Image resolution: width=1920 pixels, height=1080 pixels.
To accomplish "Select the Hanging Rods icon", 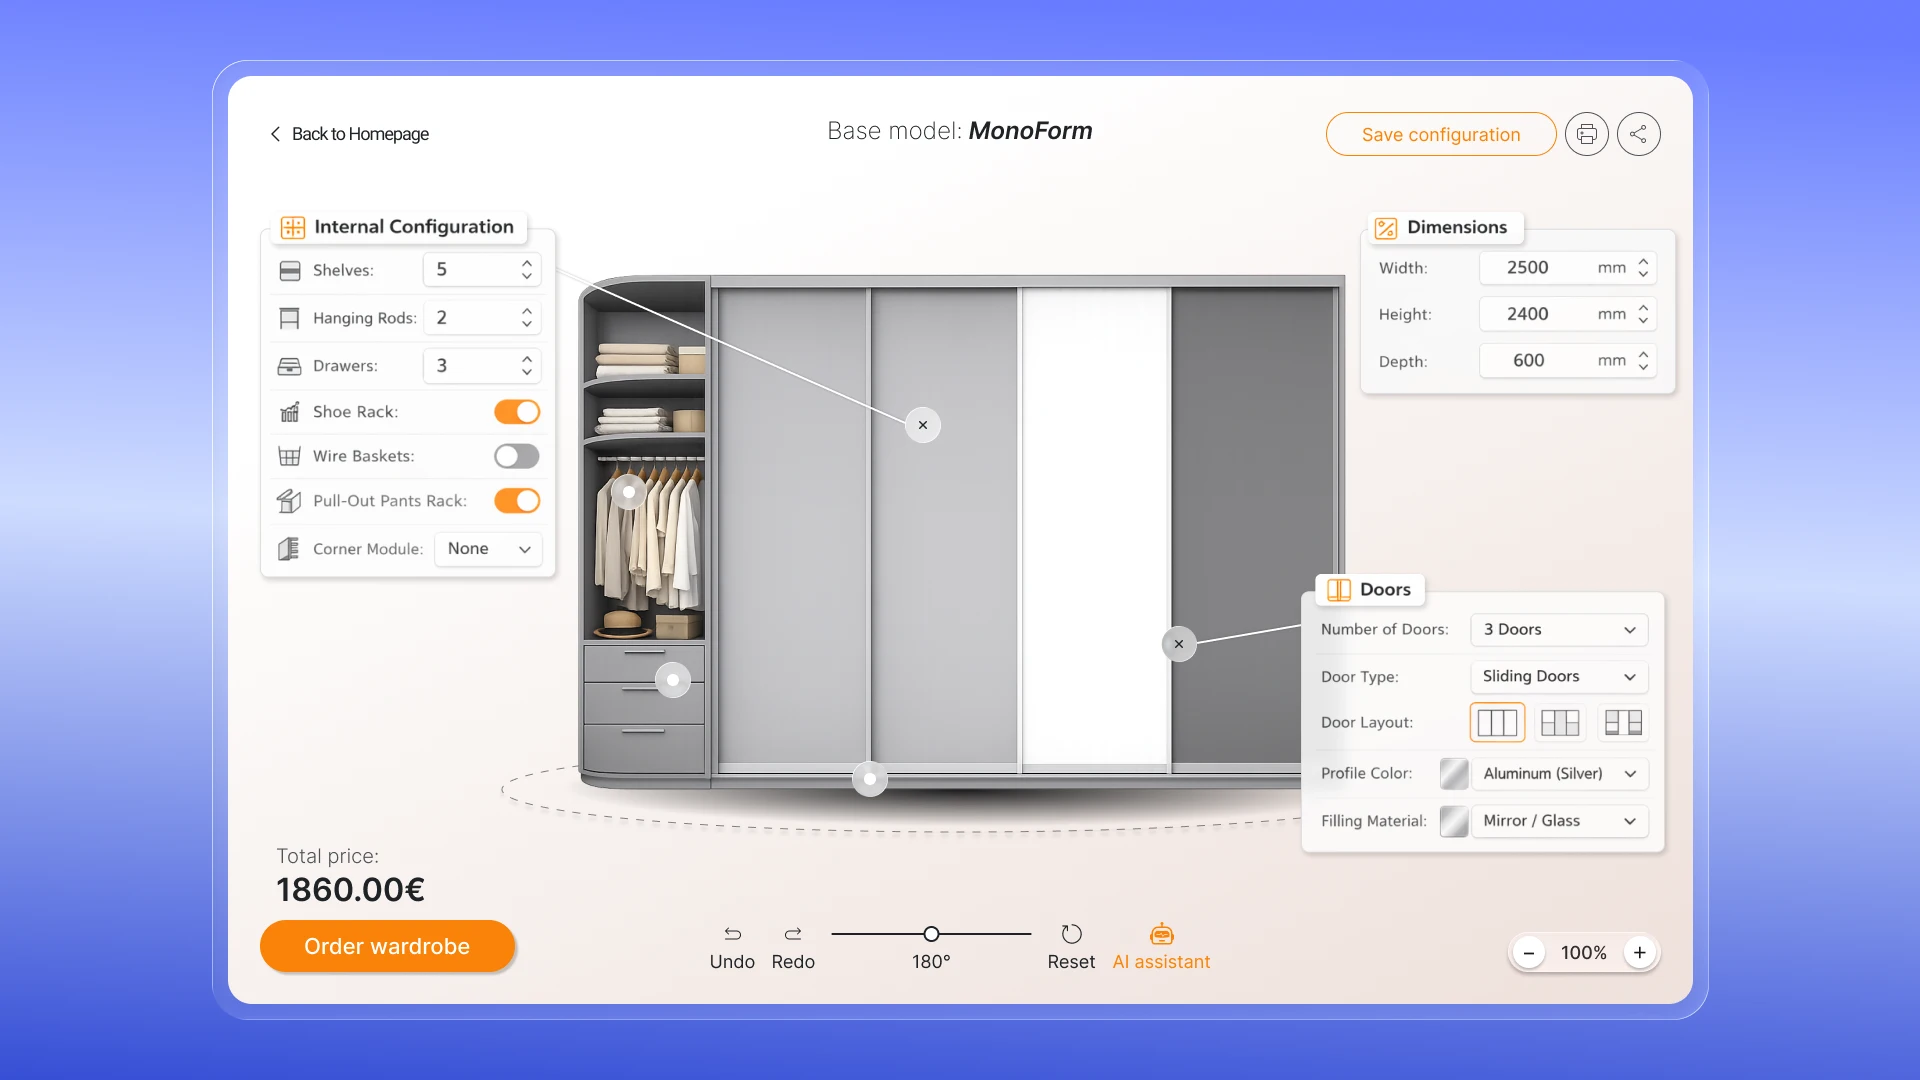I will coord(289,317).
